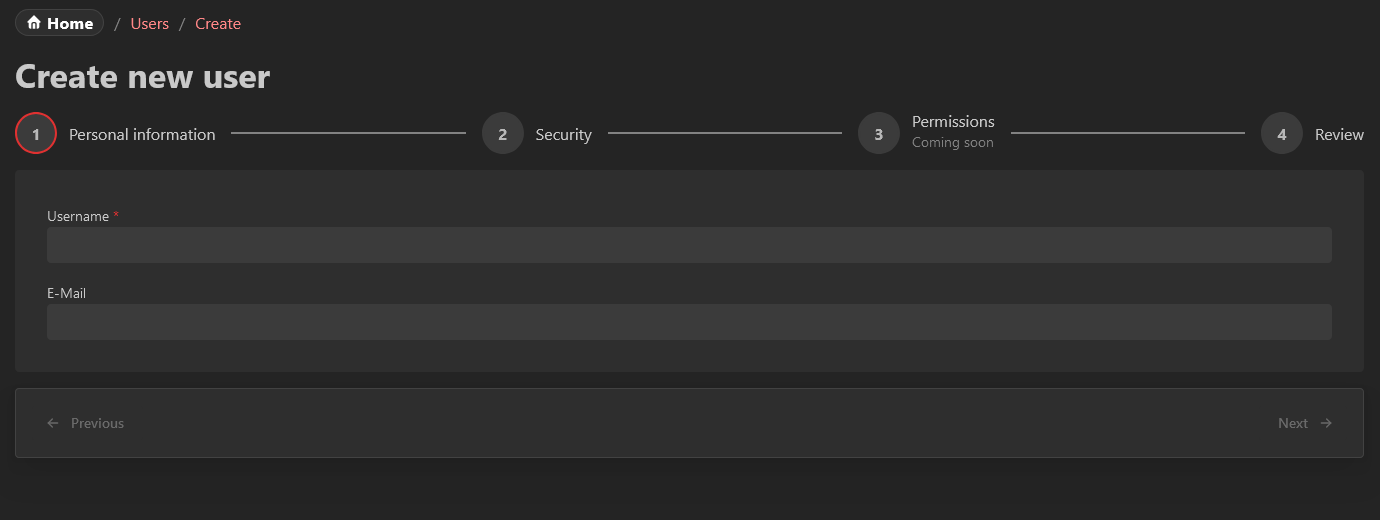Click the Personal information step label

tap(142, 135)
